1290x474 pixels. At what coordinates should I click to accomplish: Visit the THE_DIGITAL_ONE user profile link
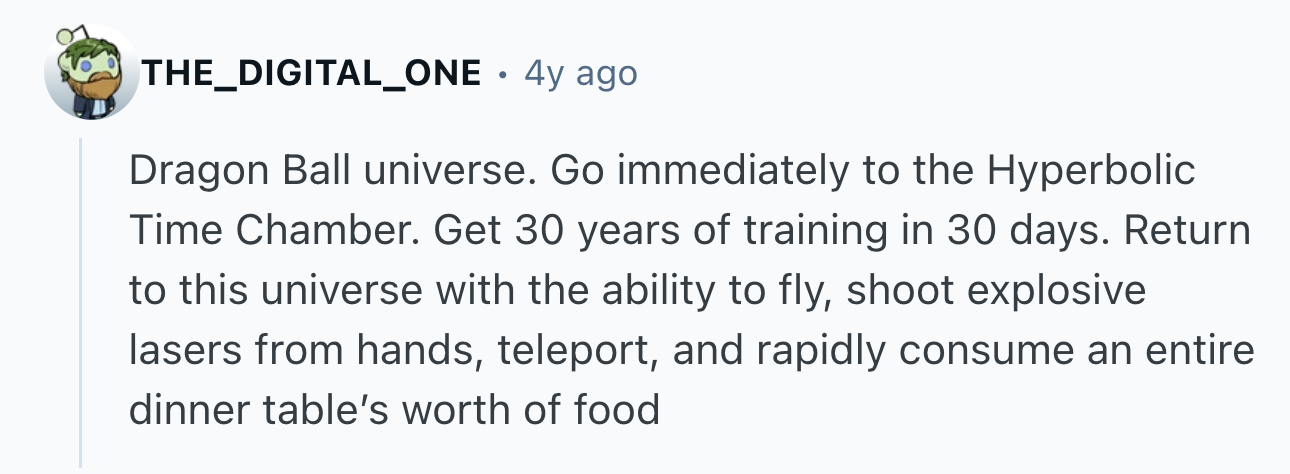pyautogui.click(x=312, y=73)
